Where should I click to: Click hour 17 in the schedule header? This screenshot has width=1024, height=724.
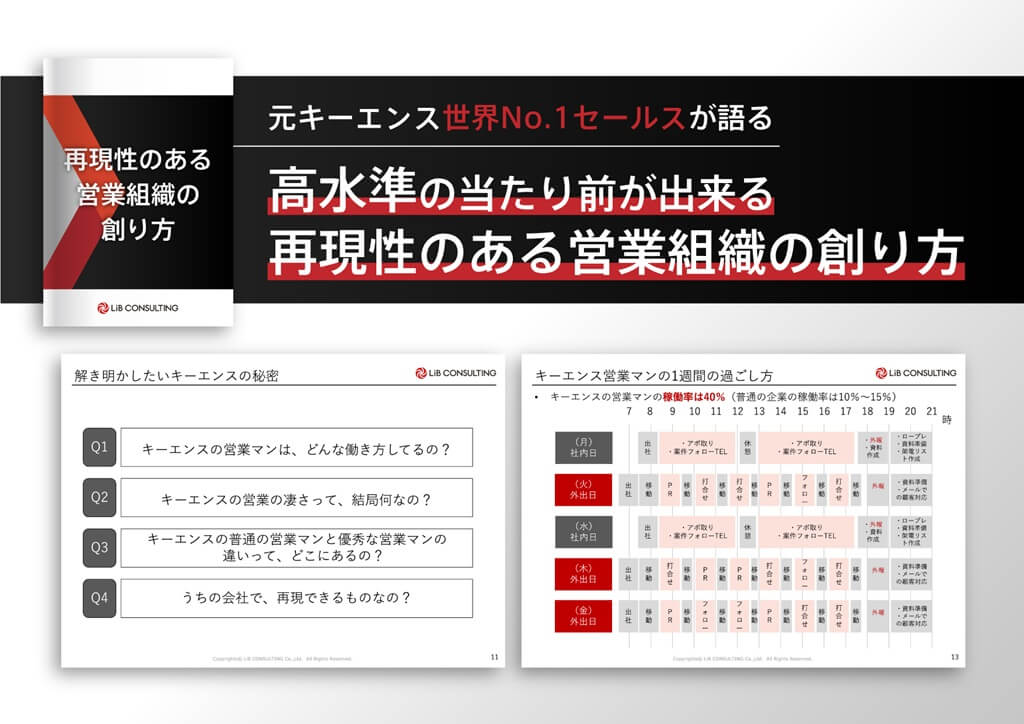pos(846,411)
